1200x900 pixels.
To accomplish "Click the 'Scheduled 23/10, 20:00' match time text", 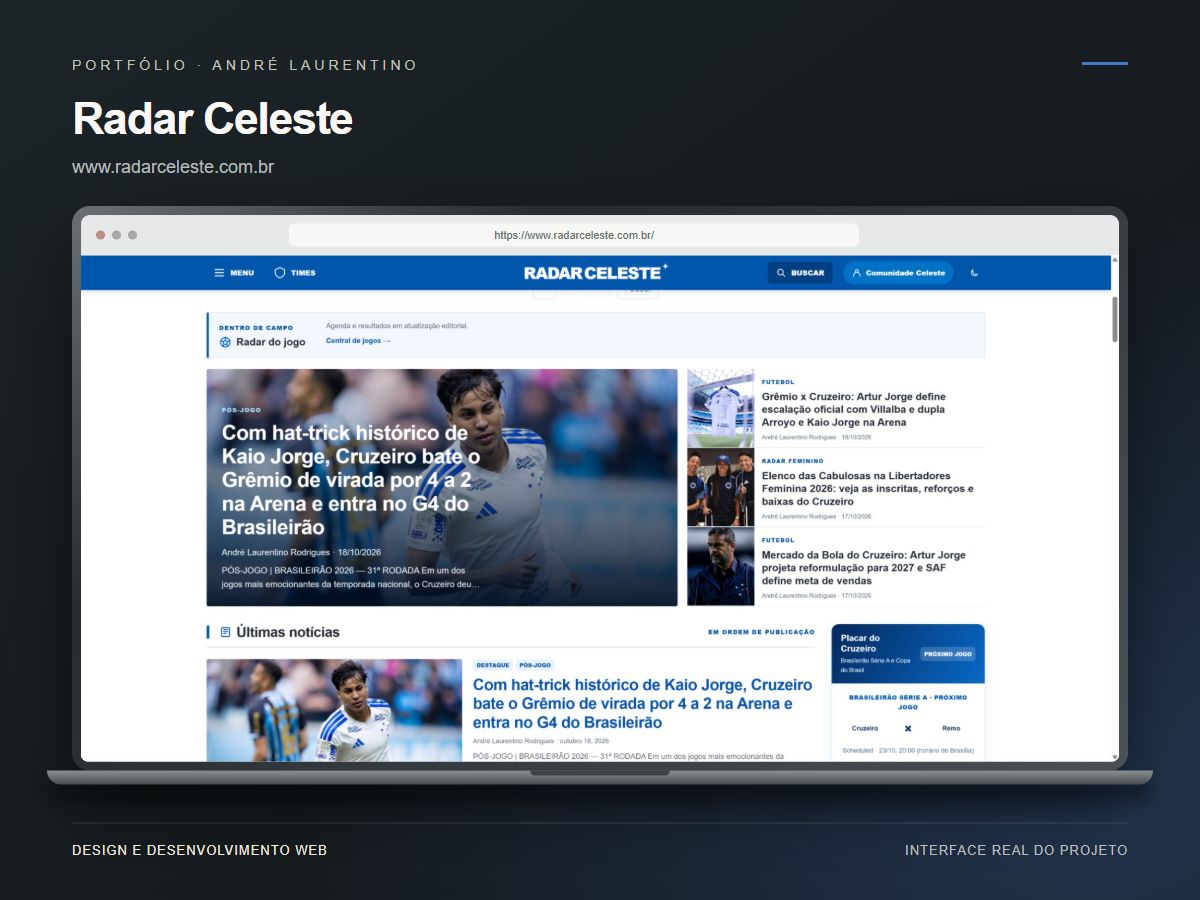I will [907, 750].
